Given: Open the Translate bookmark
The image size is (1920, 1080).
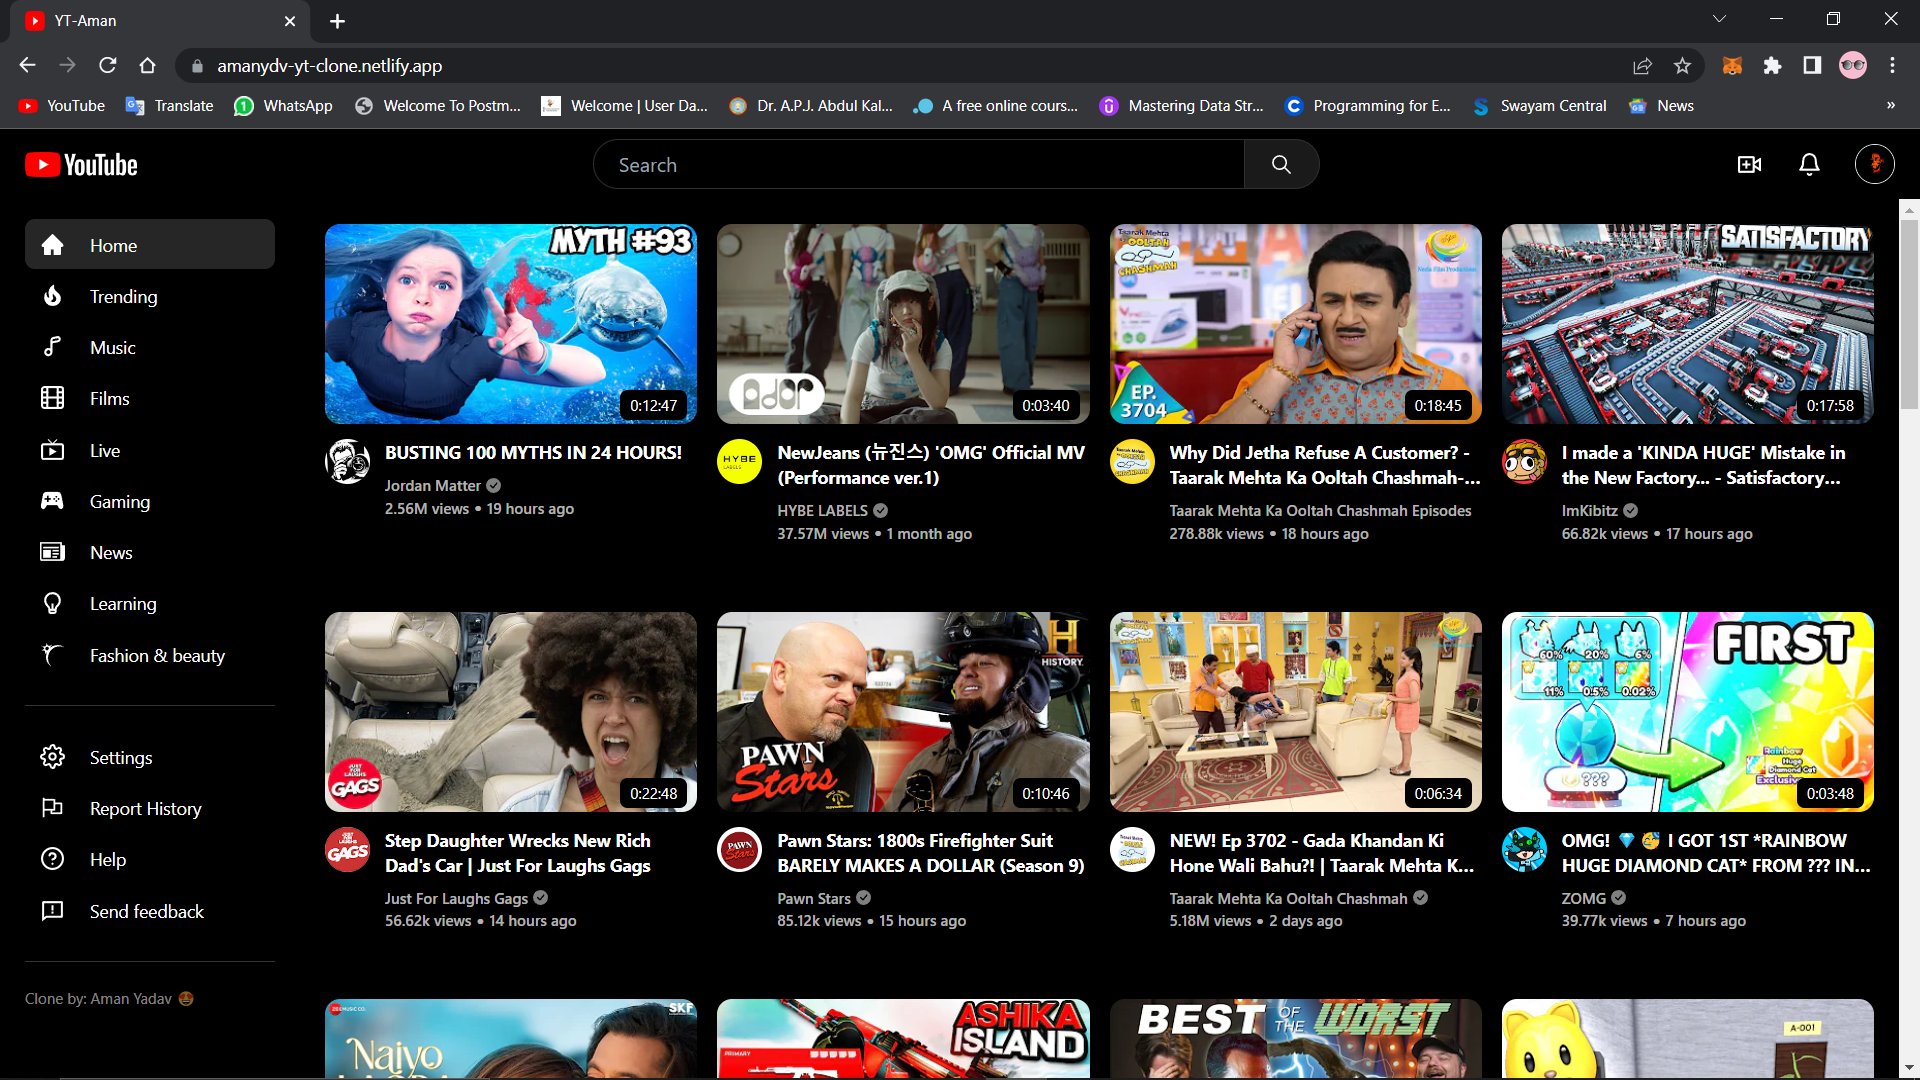Looking at the screenshot, I should 169,106.
